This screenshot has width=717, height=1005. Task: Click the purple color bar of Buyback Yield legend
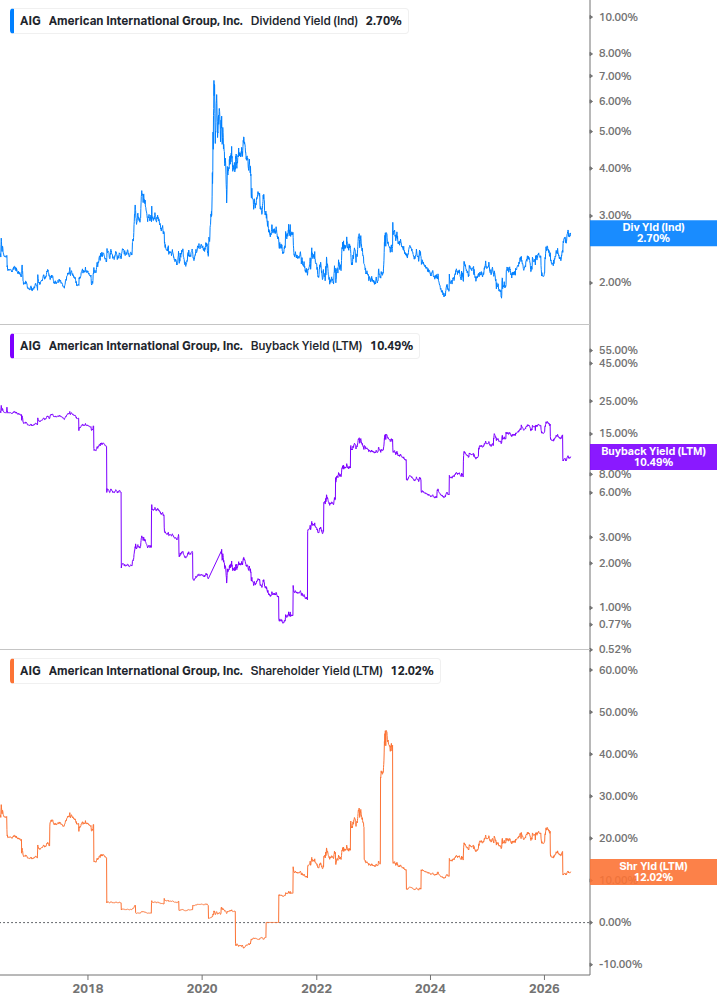[x=12, y=346]
